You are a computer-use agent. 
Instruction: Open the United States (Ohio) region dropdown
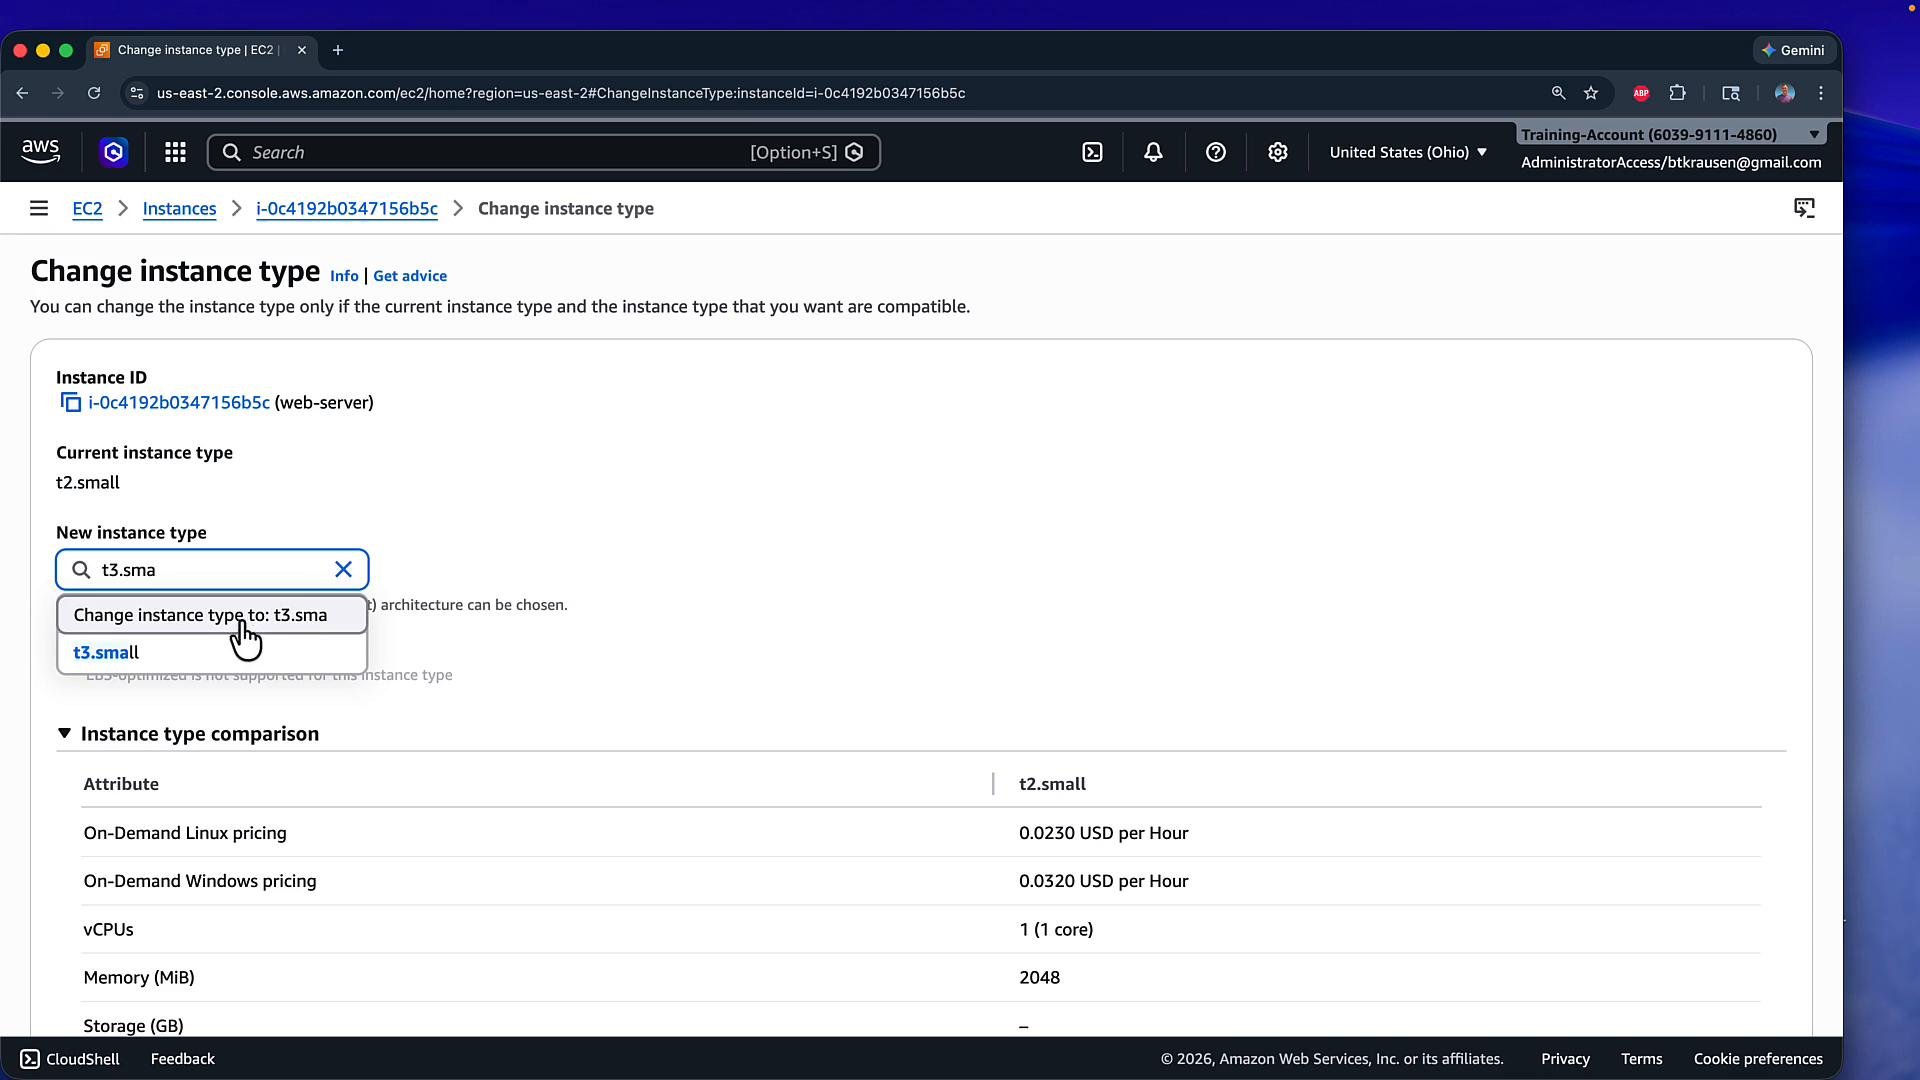[1408, 152]
